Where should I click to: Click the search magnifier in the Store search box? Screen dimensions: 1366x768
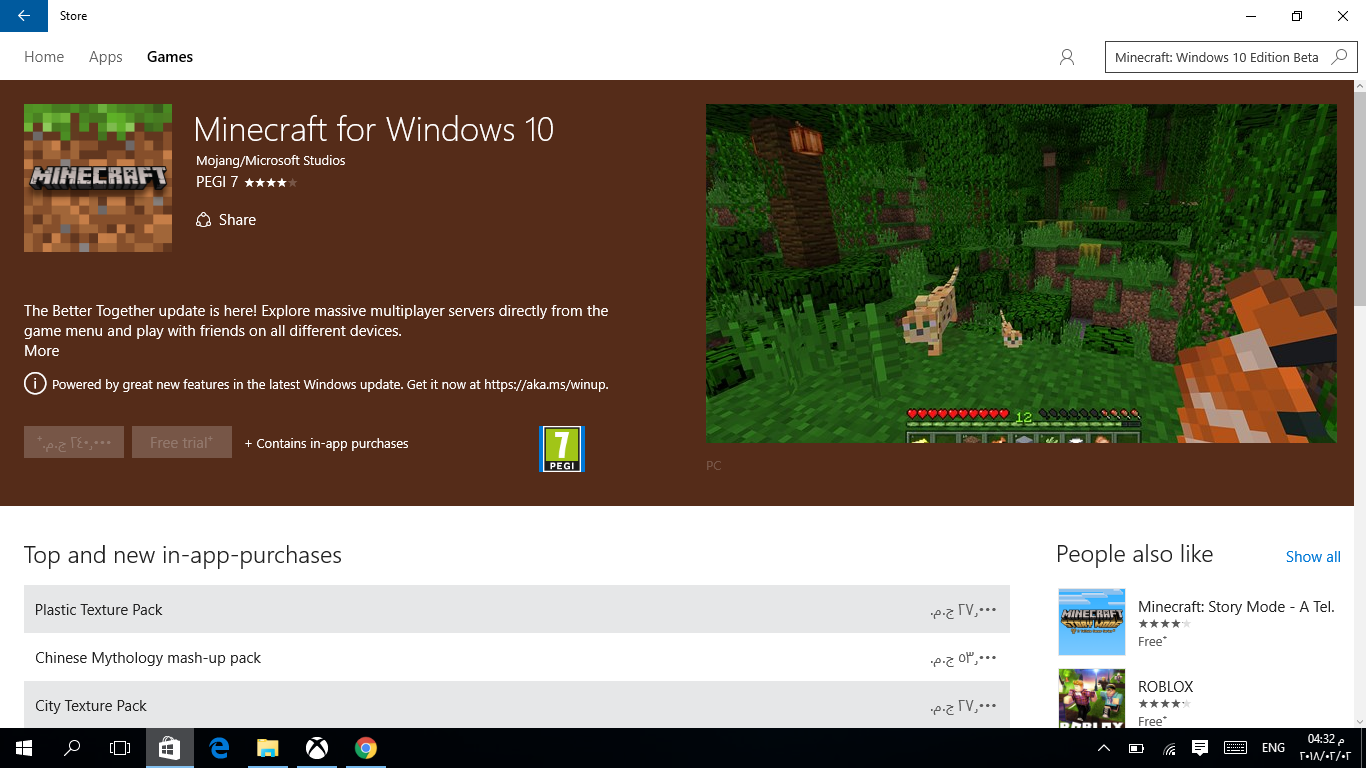tap(1340, 57)
